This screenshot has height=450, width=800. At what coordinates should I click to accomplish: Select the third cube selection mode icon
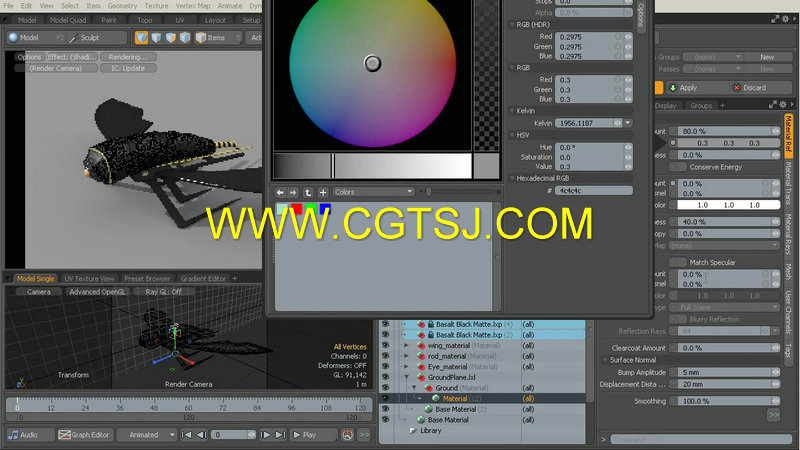[x=170, y=37]
